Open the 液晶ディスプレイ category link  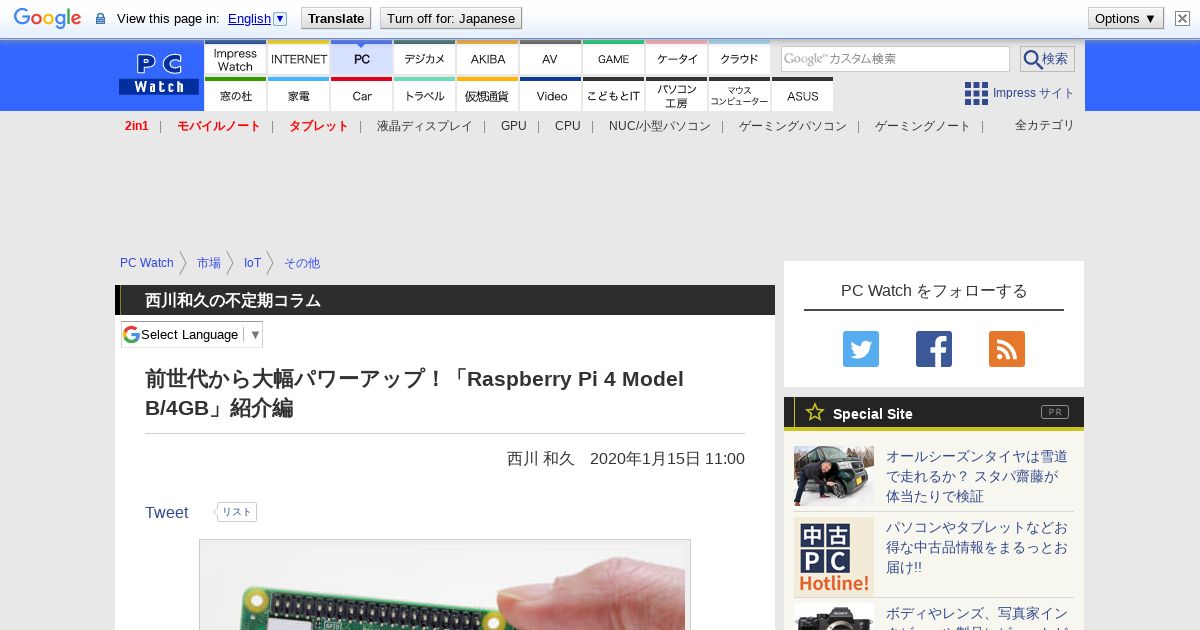424,126
